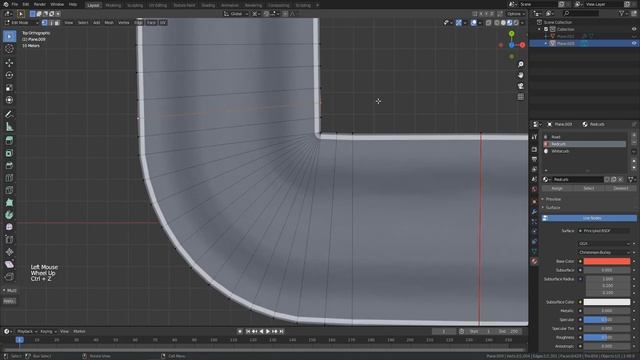Collapse the Surface panel
Image resolution: width=640 pixels, height=360 pixels.
553,208
